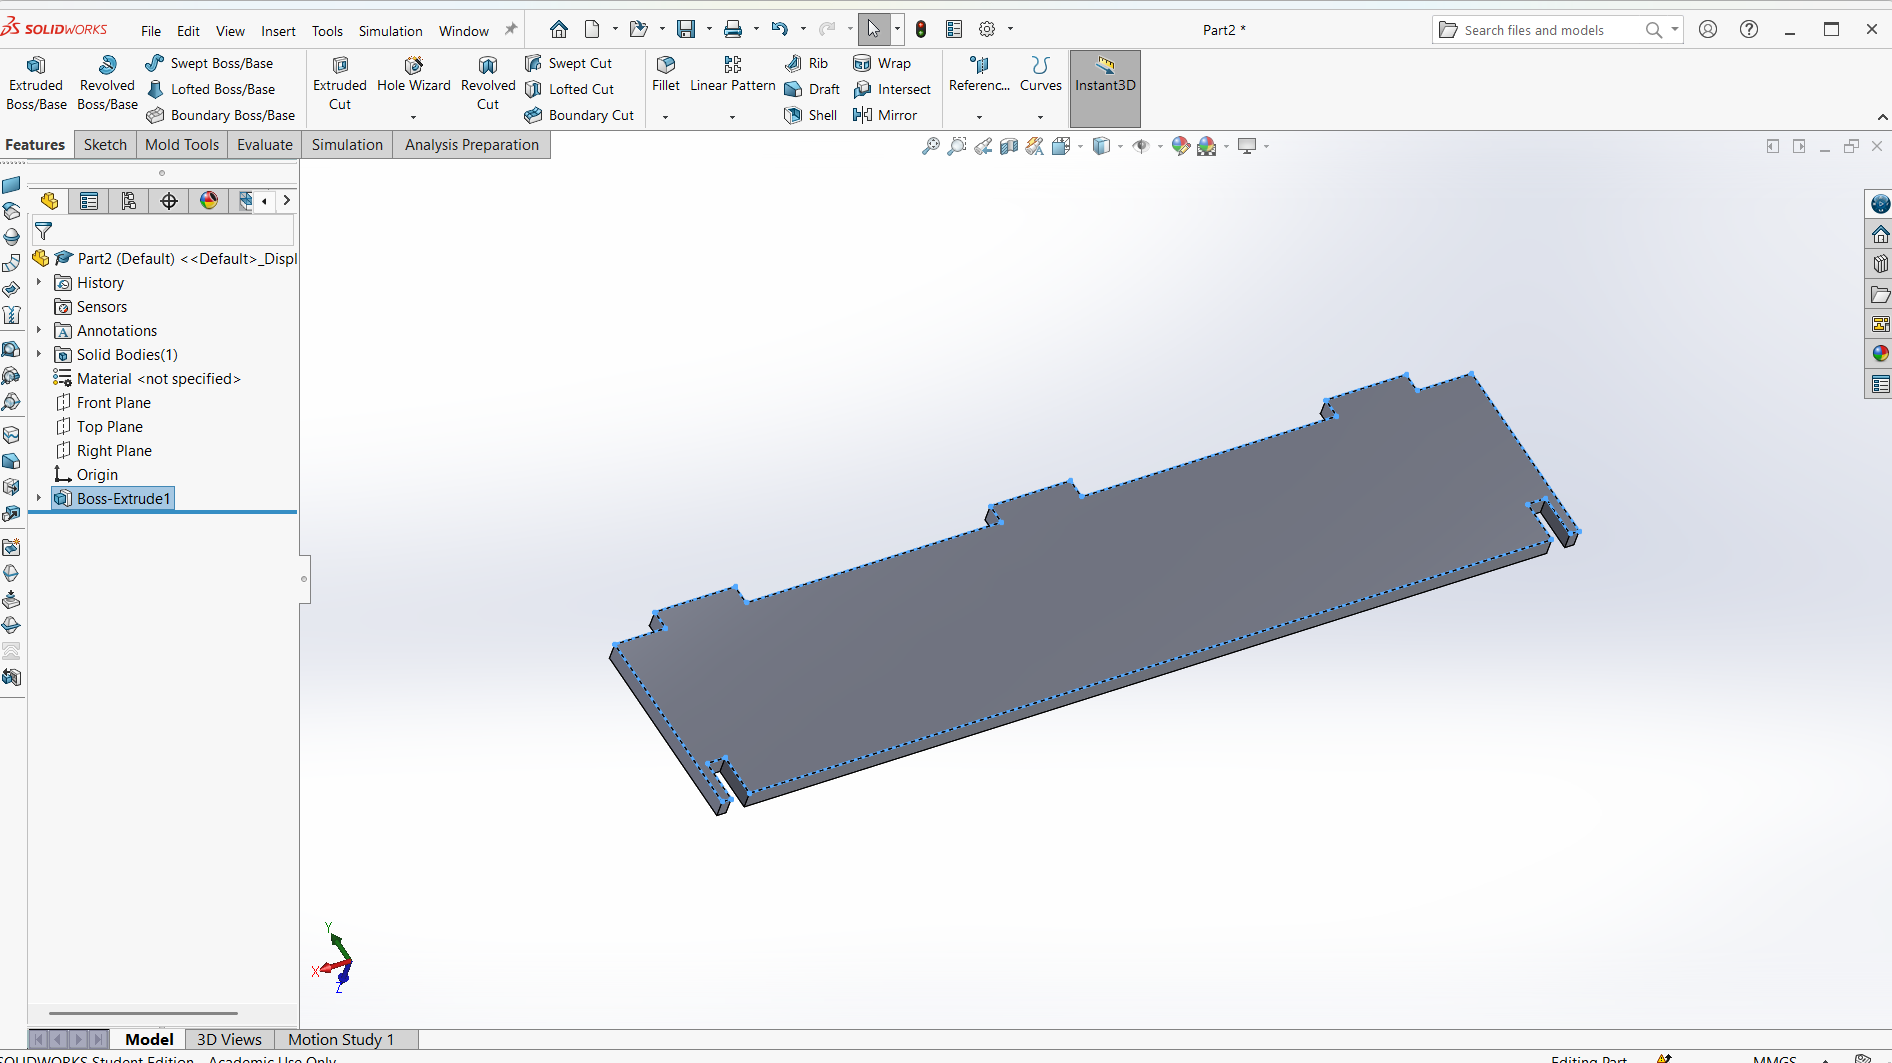
Task: Expand the Solid Bodies(1) node
Action: pos(39,355)
